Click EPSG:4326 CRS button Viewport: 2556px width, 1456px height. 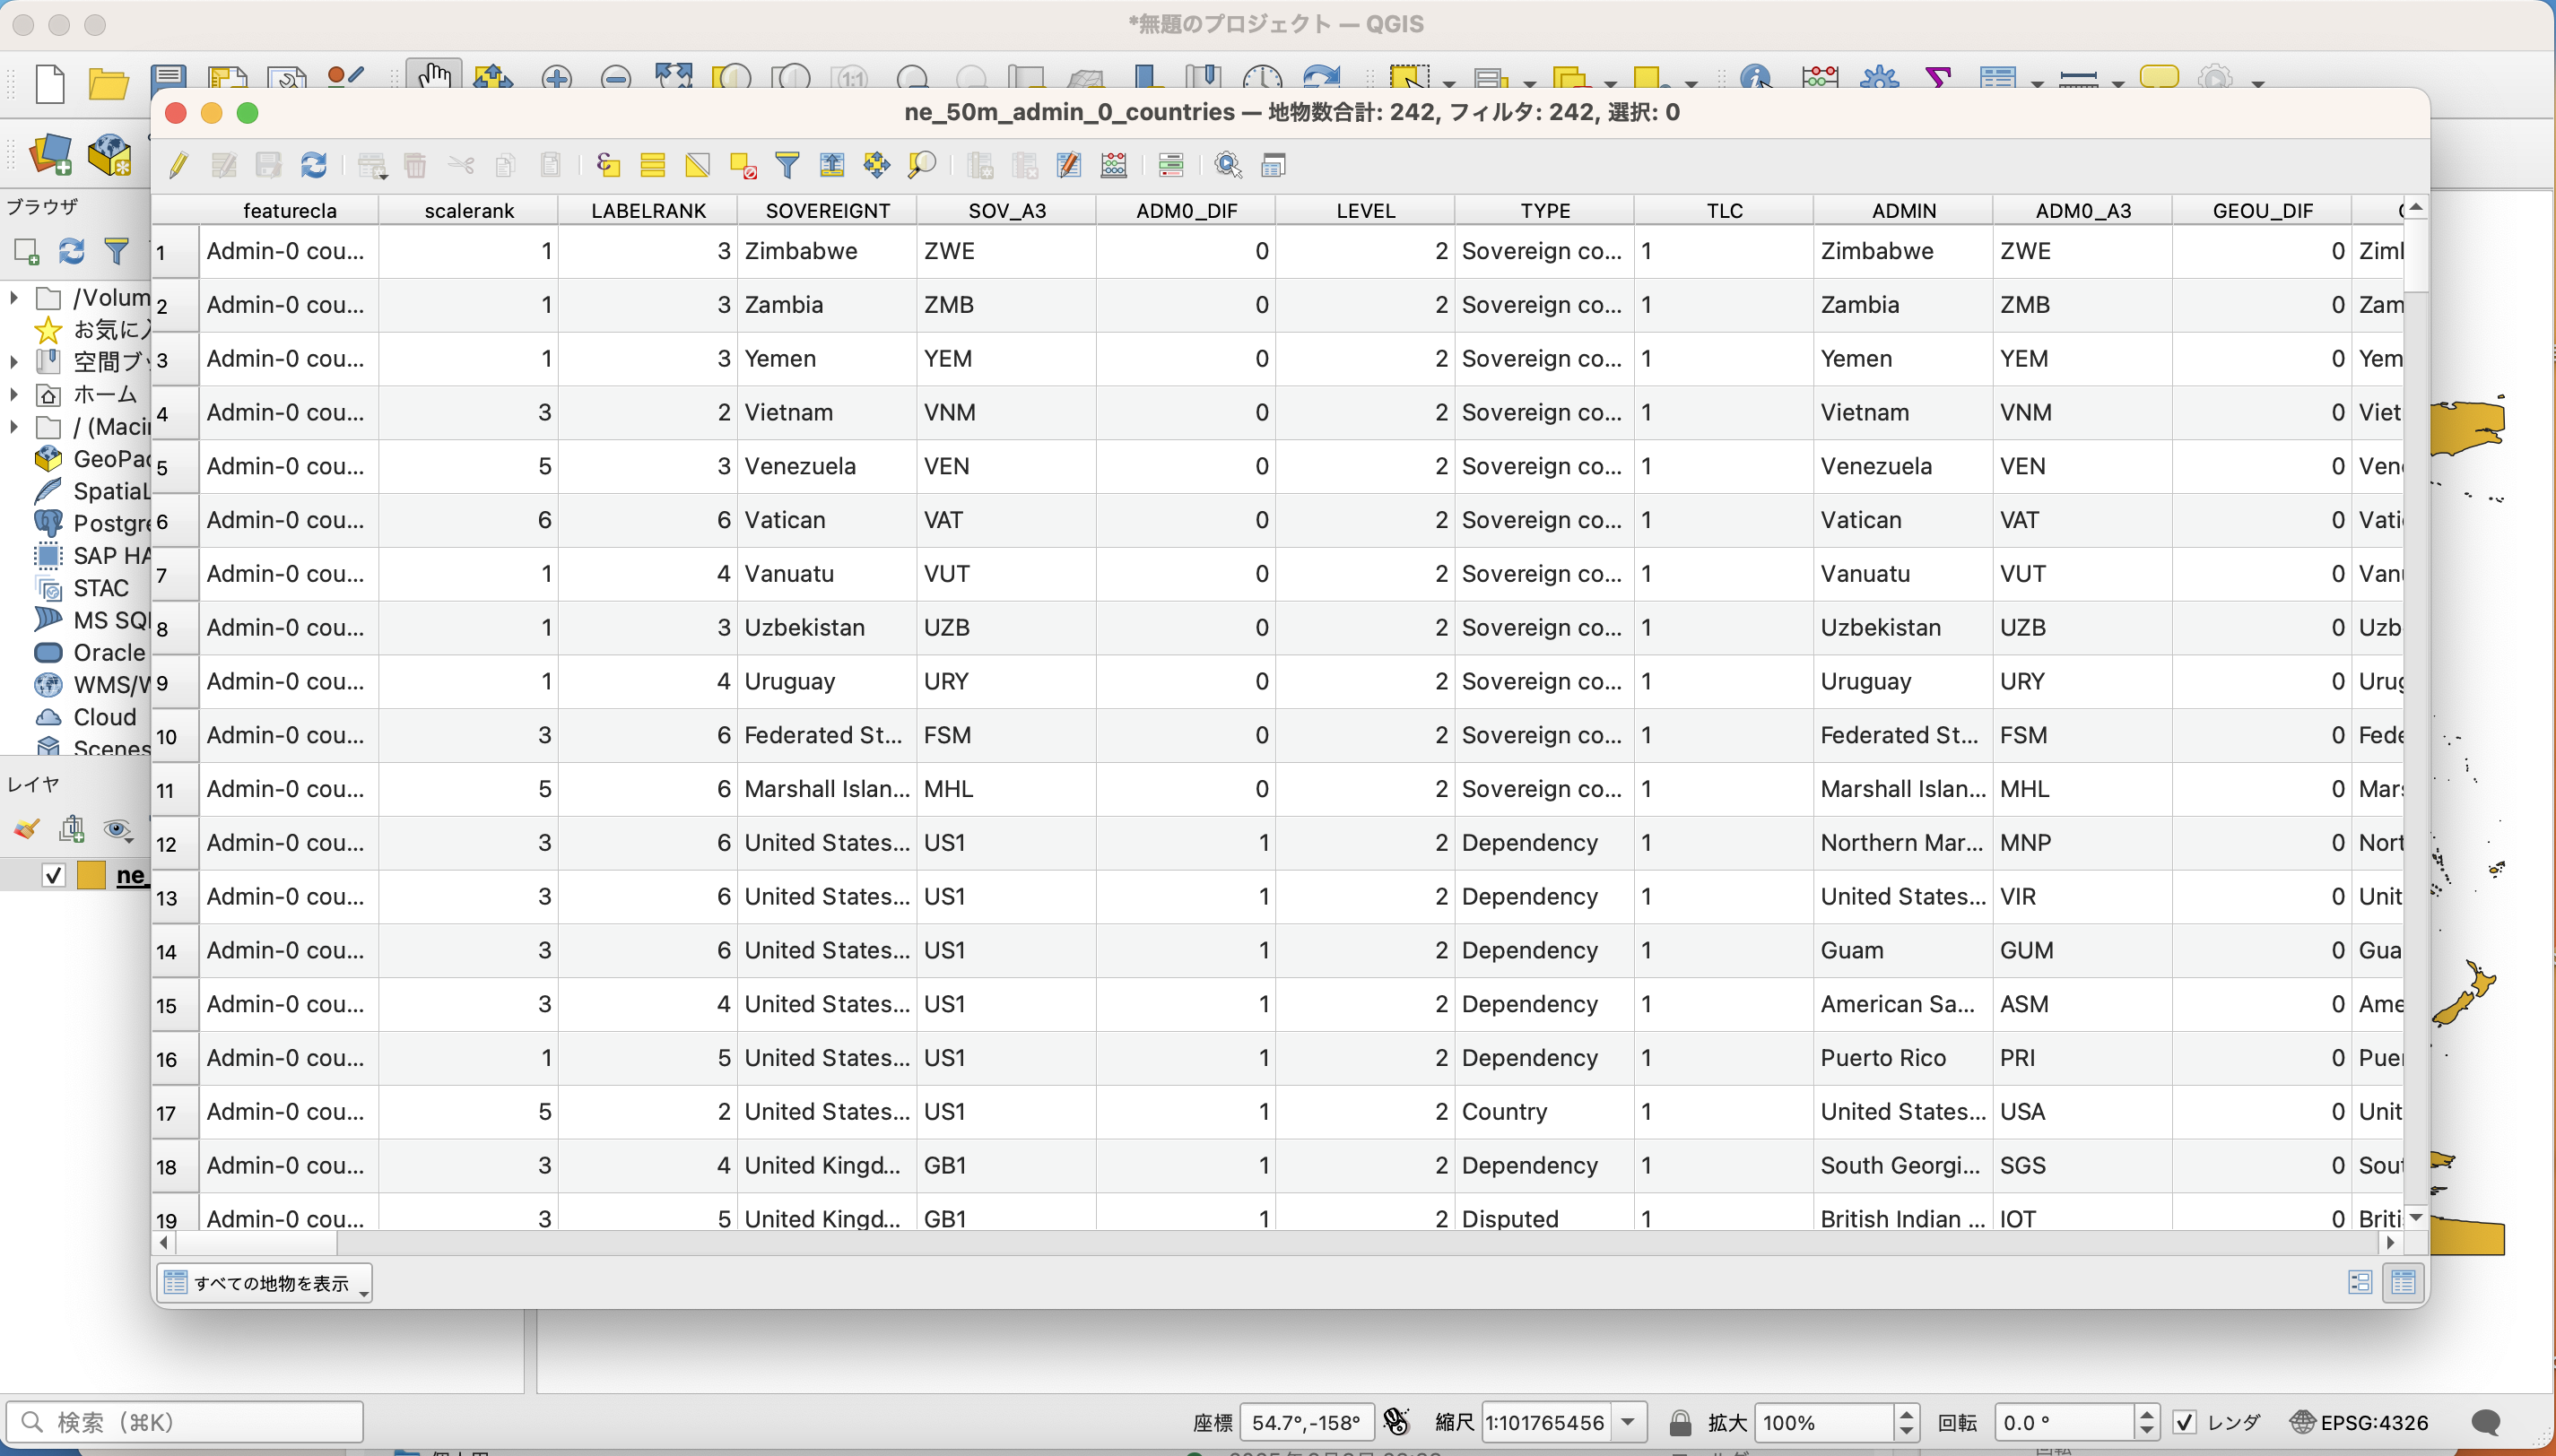click(x=2360, y=1422)
